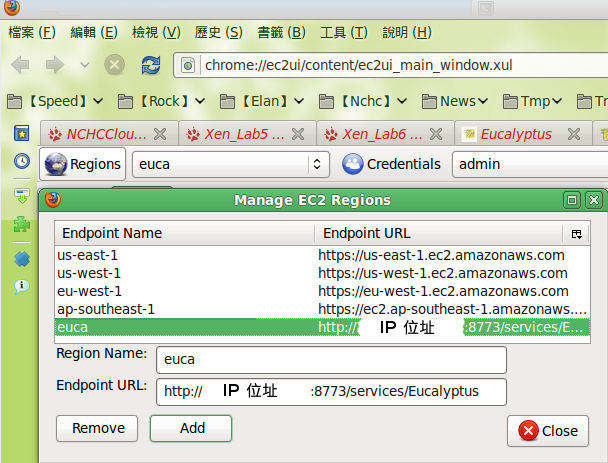Click the Endpoint URL column header
The height and width of the screenshot is (463, 608).
439,233
